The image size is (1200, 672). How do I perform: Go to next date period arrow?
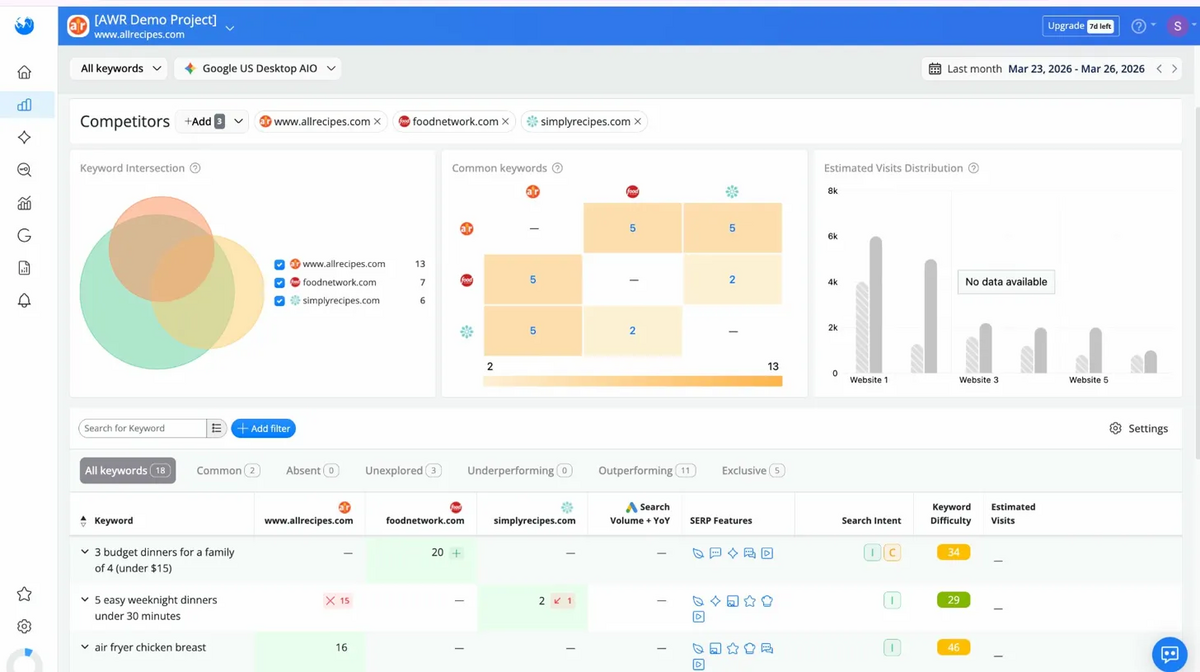coord(1174,69)
